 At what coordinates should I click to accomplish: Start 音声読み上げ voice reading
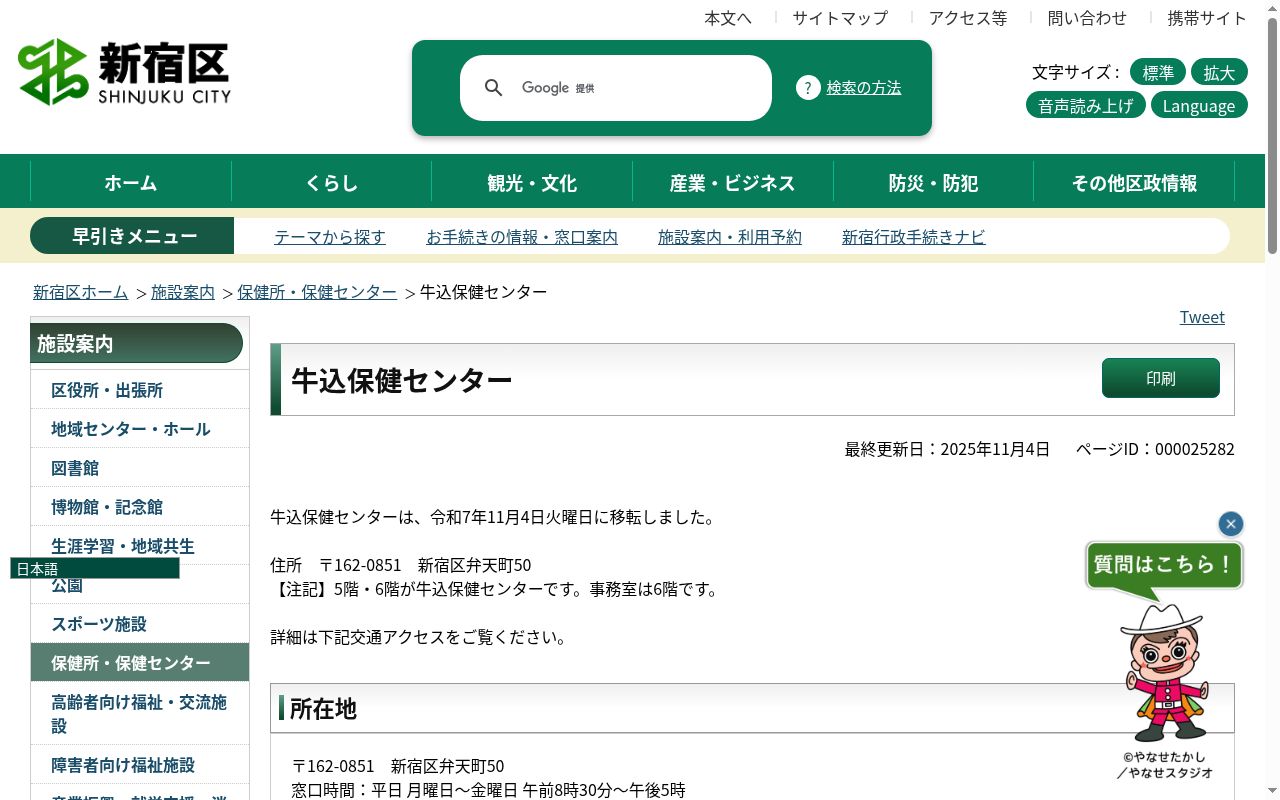pos(1086,105)
